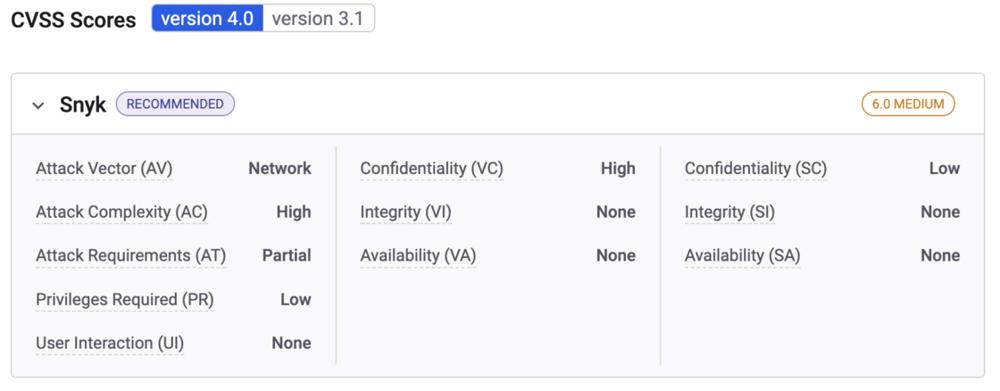Click the Privileges Required (PR) label
The image size is (1000, 391).
pos(125,299)
